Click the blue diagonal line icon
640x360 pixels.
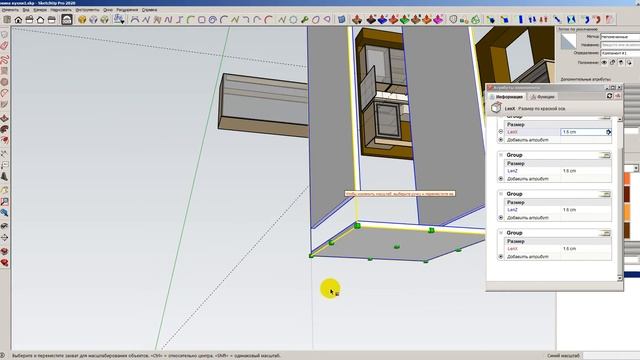click(x=557, y=20)
